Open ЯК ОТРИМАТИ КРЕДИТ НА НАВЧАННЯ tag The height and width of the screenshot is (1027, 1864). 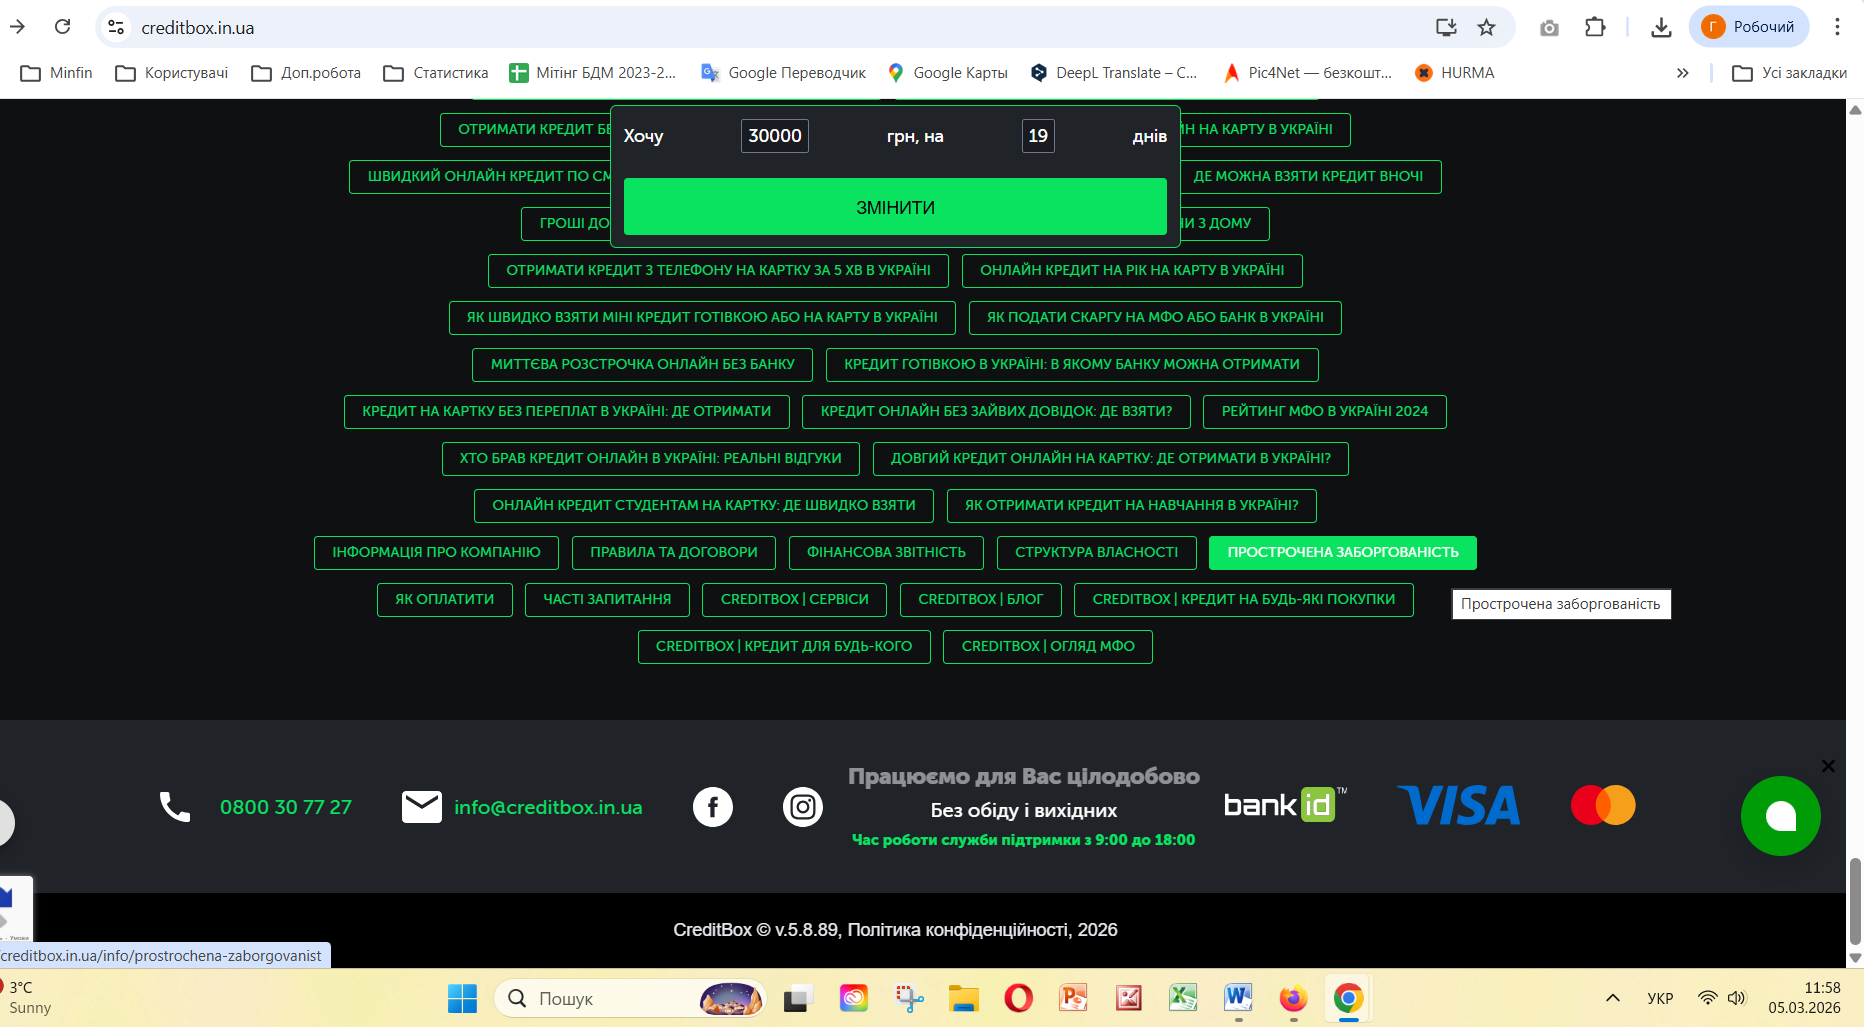(x=1132, y=505)
